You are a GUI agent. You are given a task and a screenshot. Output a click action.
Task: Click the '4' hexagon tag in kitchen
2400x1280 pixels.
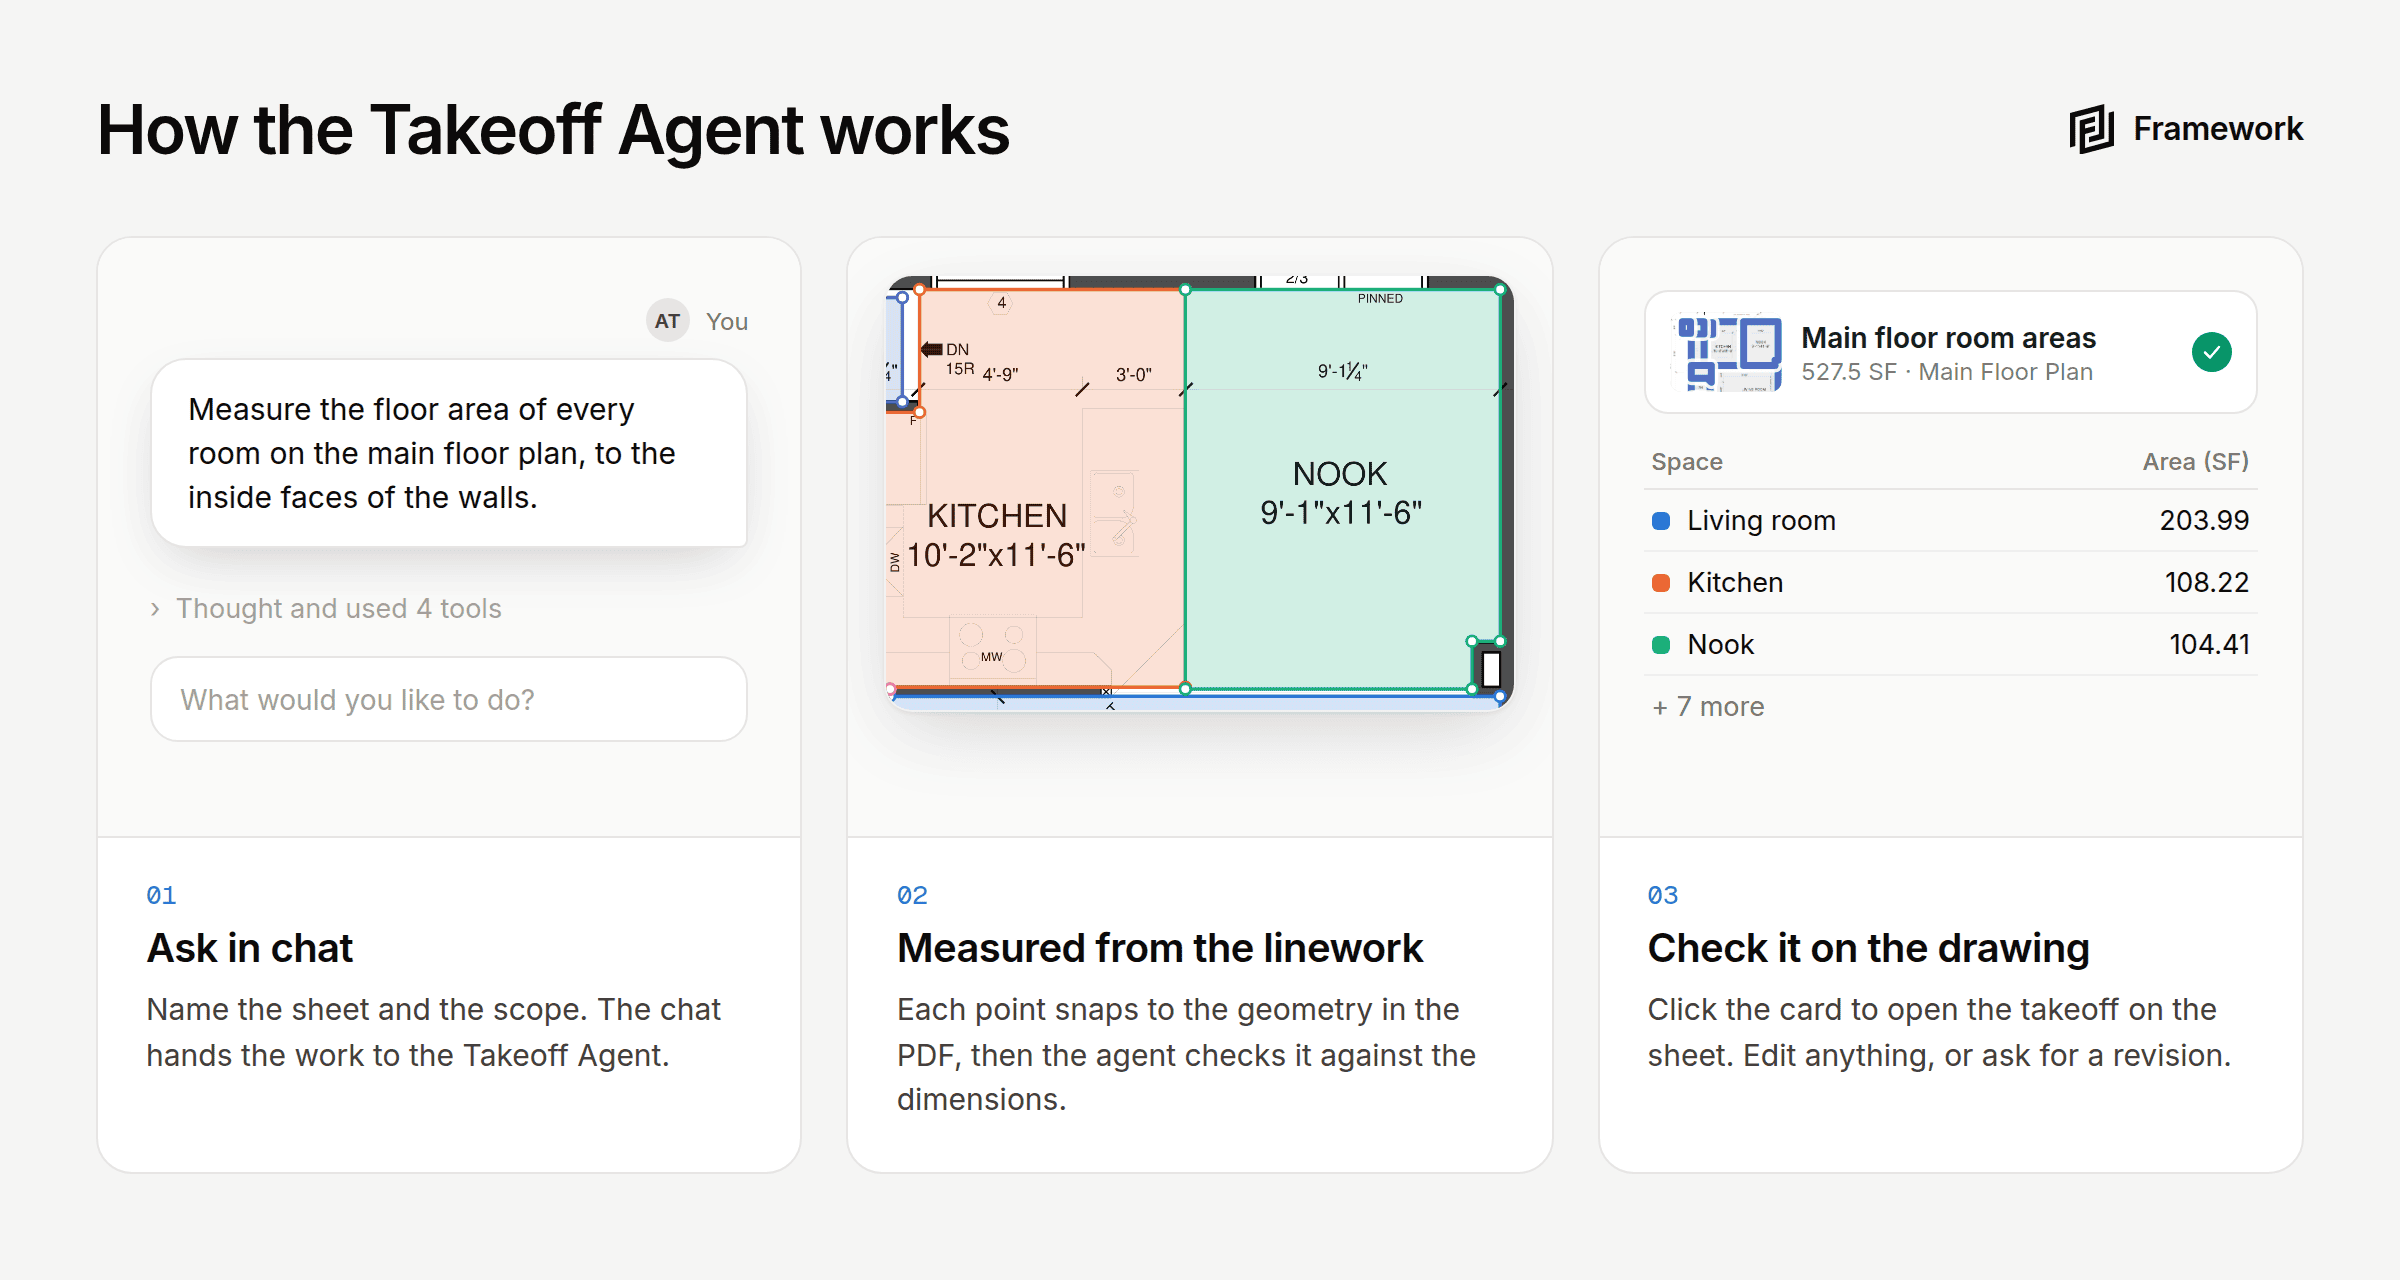1001,303
